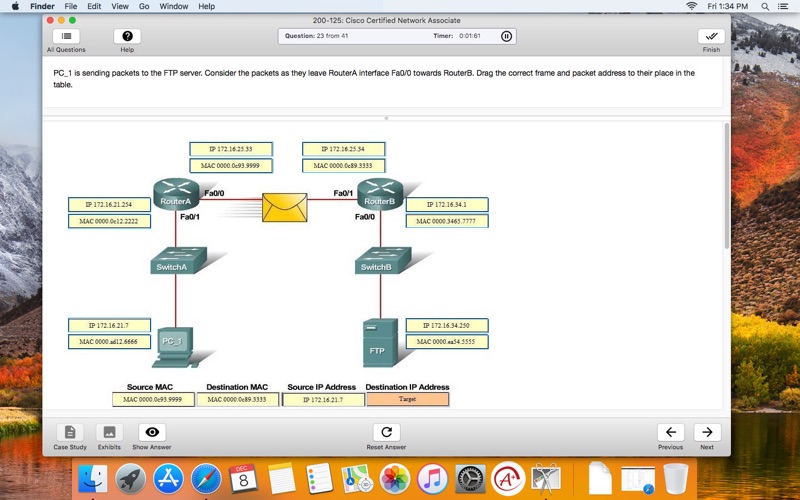Select the IP 172.16.34.250 label
800x500 pixels.
pos(447,325)
